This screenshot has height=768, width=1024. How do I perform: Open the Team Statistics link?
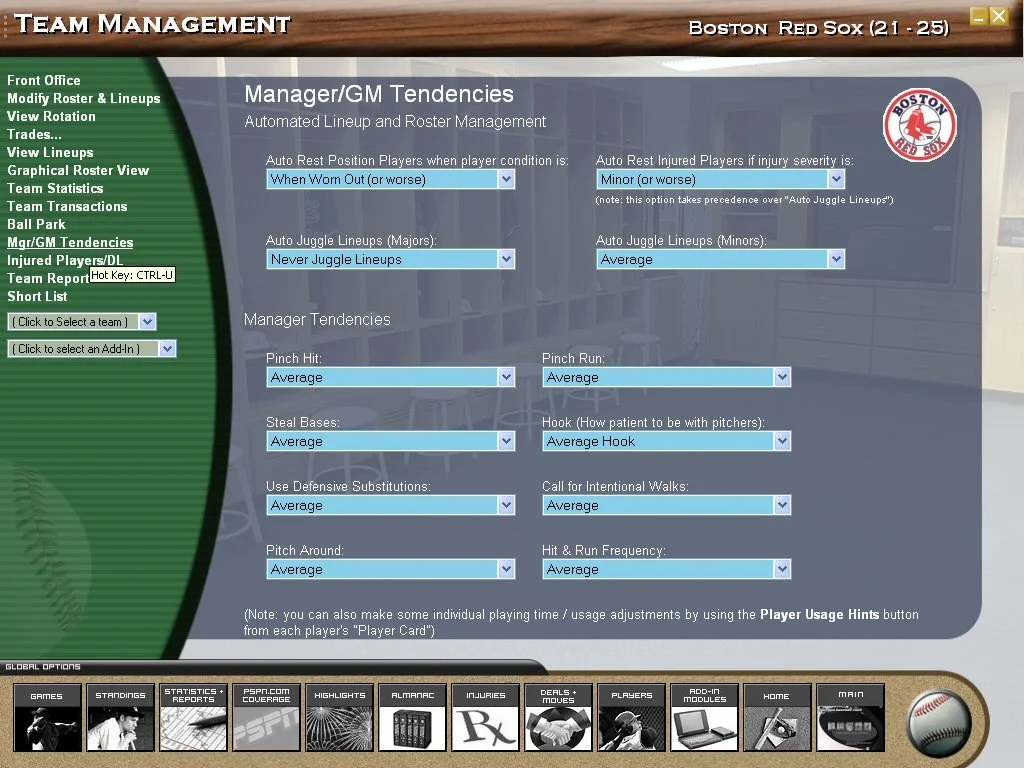point(55,188)
